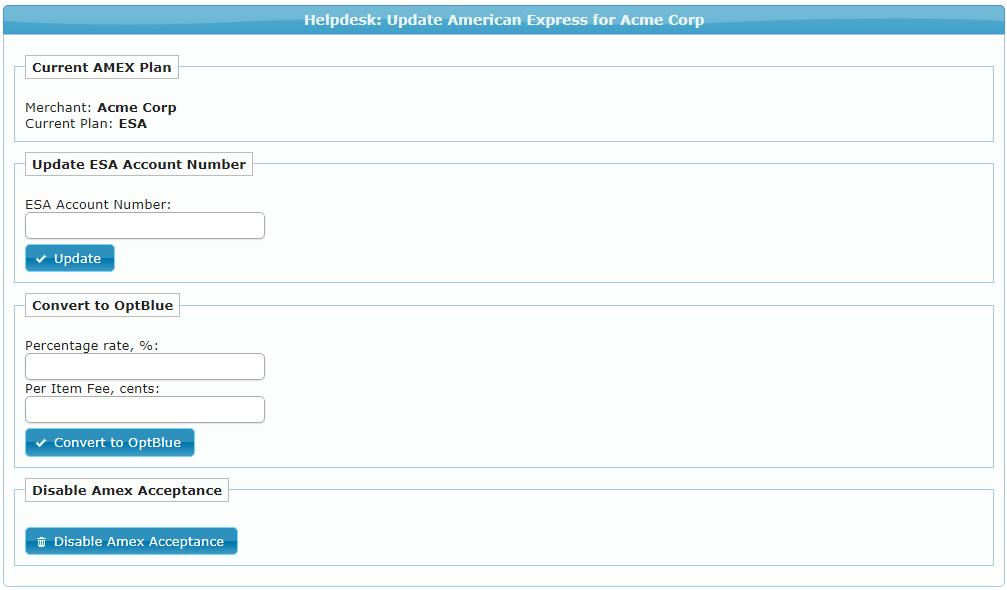
Task: Click the Current AMEX Plan section heading
Action: 102,68
